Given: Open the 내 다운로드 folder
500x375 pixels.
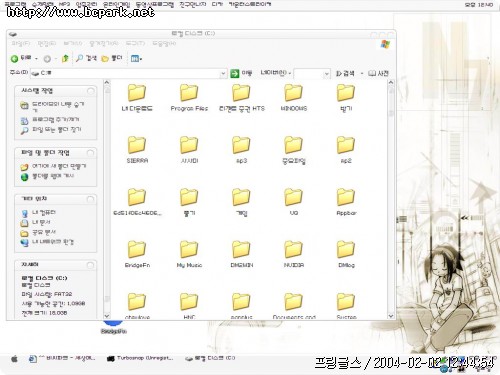Looking at the screenshot, I should pyautogui.click(x=137, y=97).
